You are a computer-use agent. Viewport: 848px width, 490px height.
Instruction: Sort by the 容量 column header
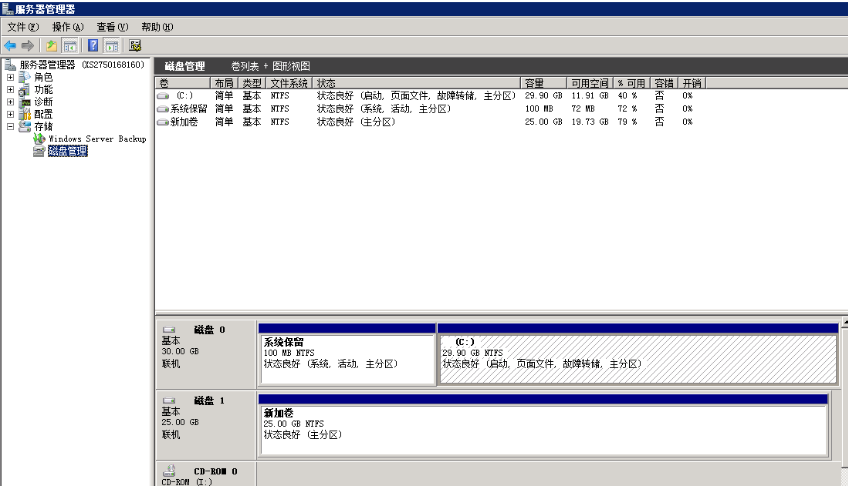[x=544, y=83]
